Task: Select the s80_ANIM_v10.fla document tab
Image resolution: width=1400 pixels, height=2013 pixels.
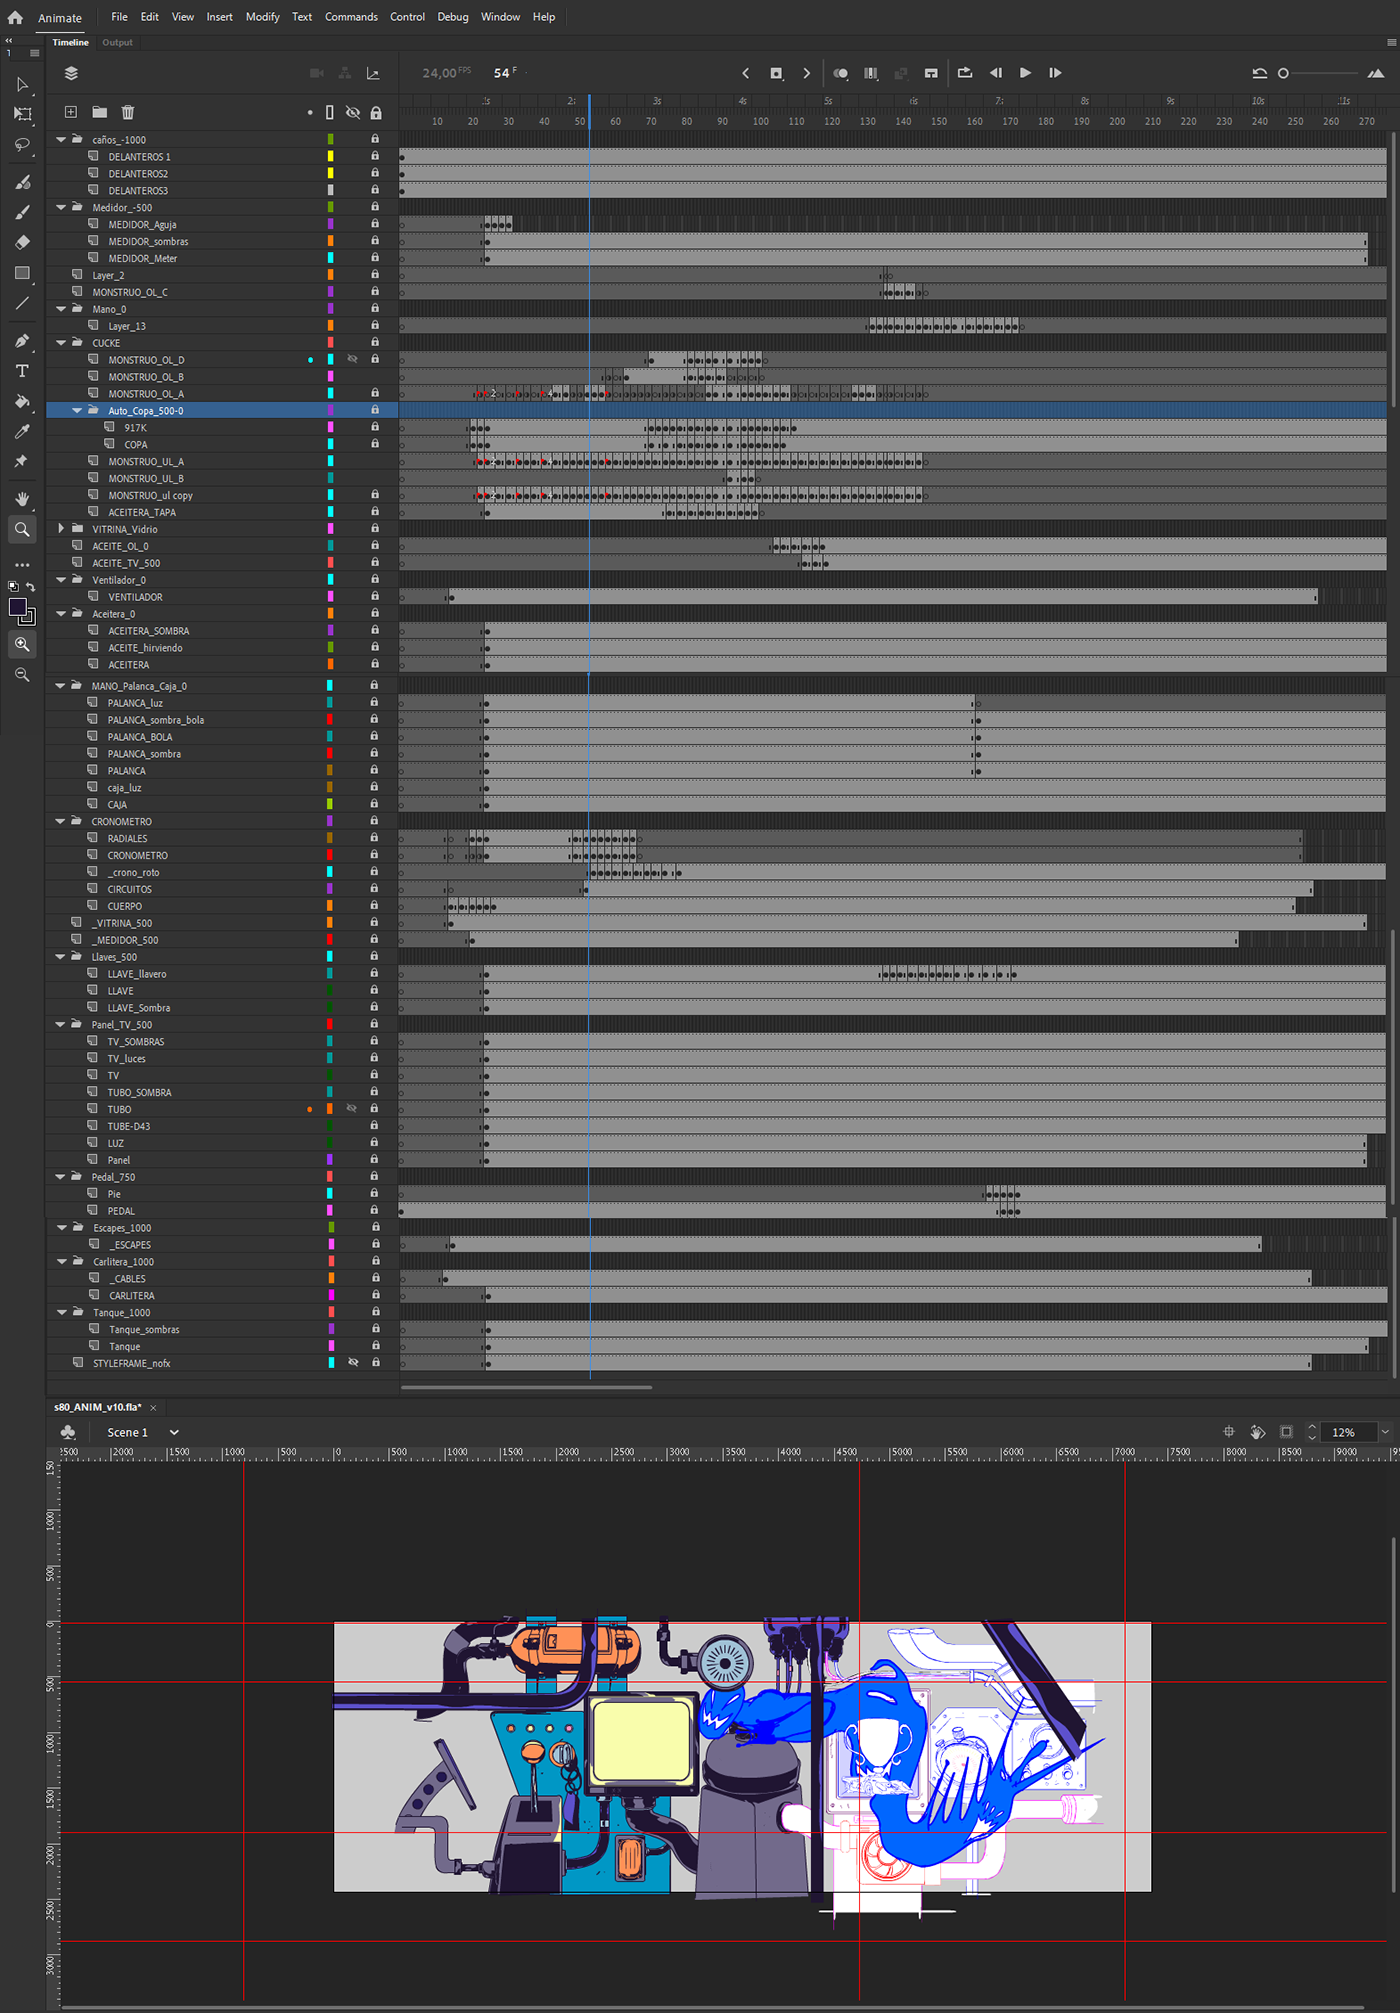Action: click(x=98, y=1407)
